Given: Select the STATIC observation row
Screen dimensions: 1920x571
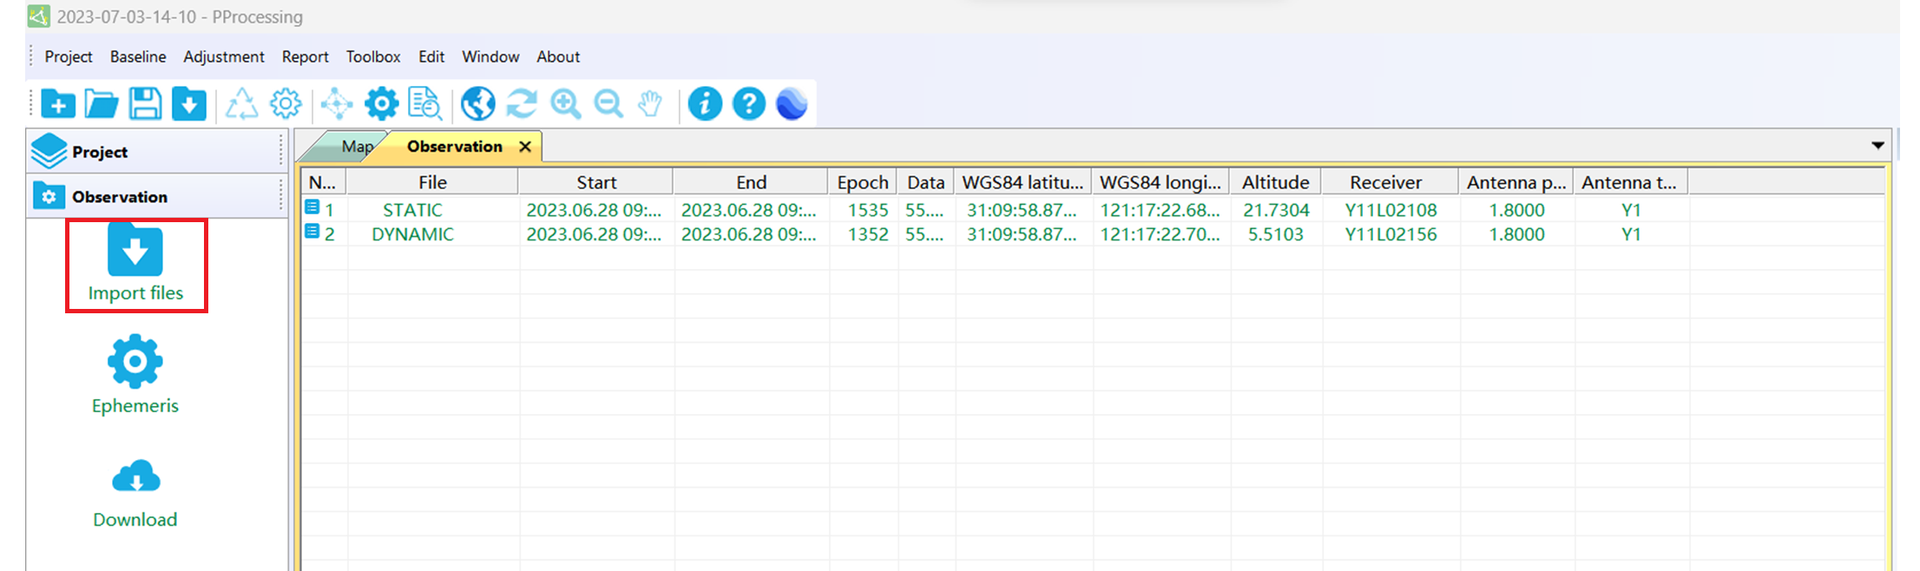Looking at the screenshot, I should [x=412, y=210].
